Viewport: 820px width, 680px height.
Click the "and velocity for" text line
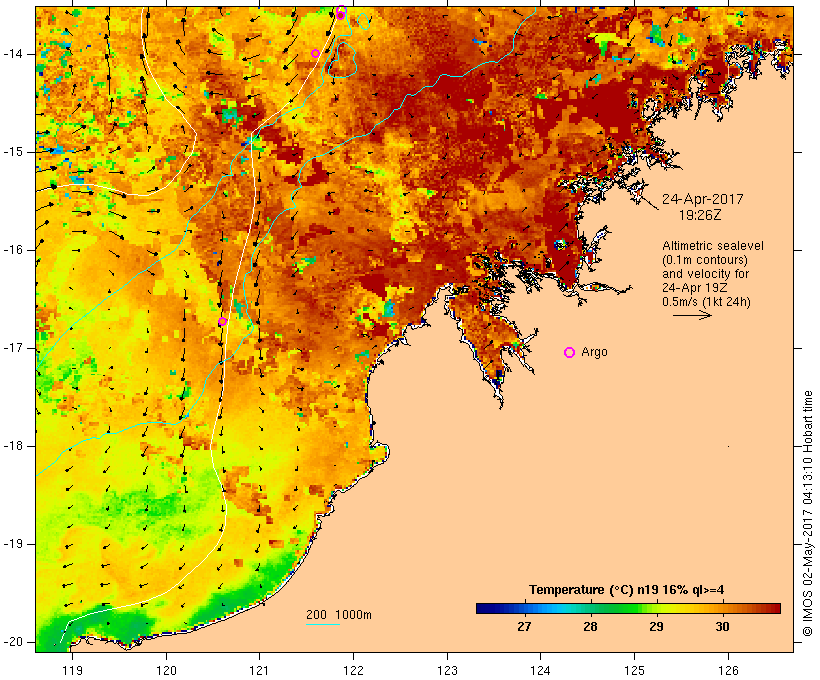705,274
